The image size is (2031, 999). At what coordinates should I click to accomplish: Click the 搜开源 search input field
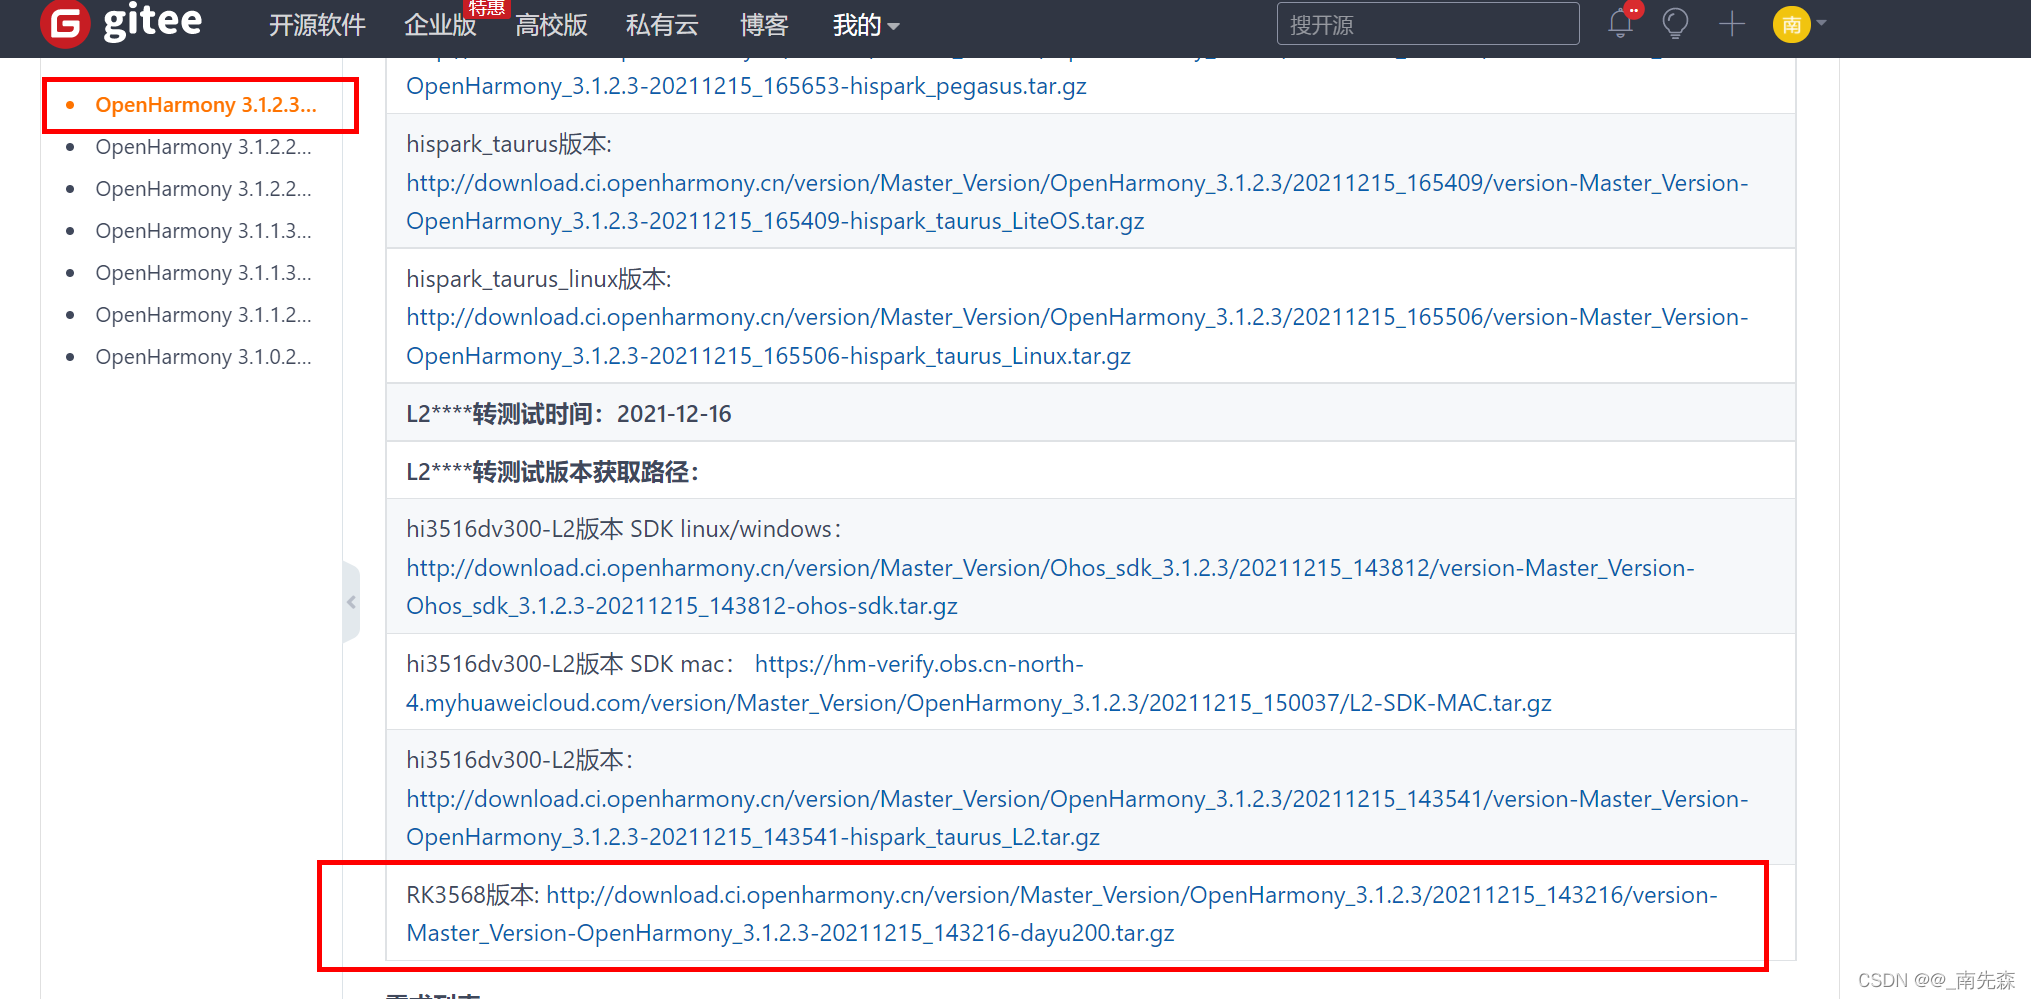(1428, 23)
